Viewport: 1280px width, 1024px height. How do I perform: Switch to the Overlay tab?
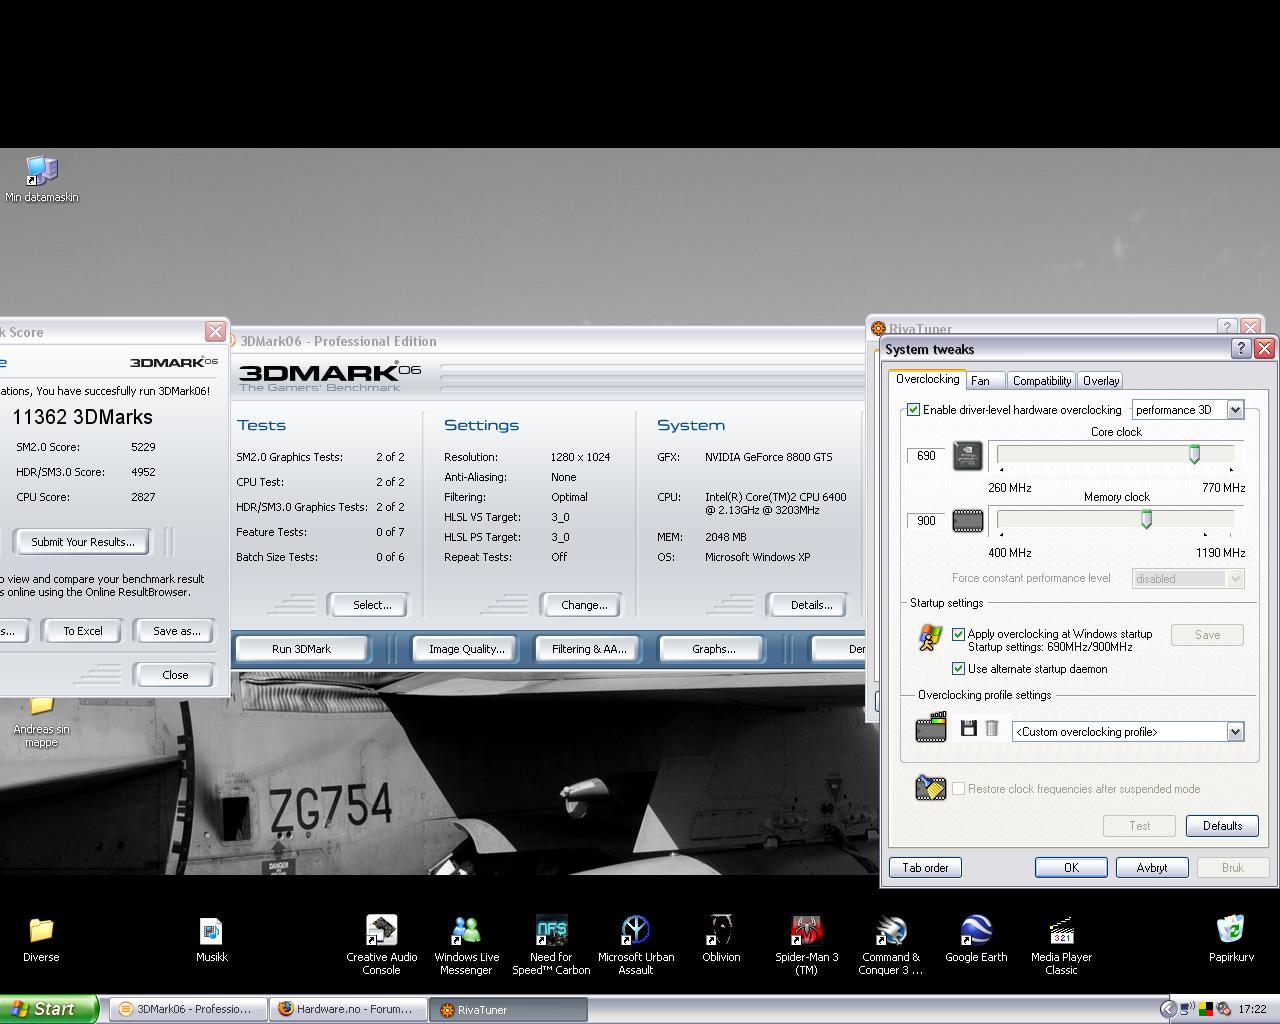click(1101, 381)
